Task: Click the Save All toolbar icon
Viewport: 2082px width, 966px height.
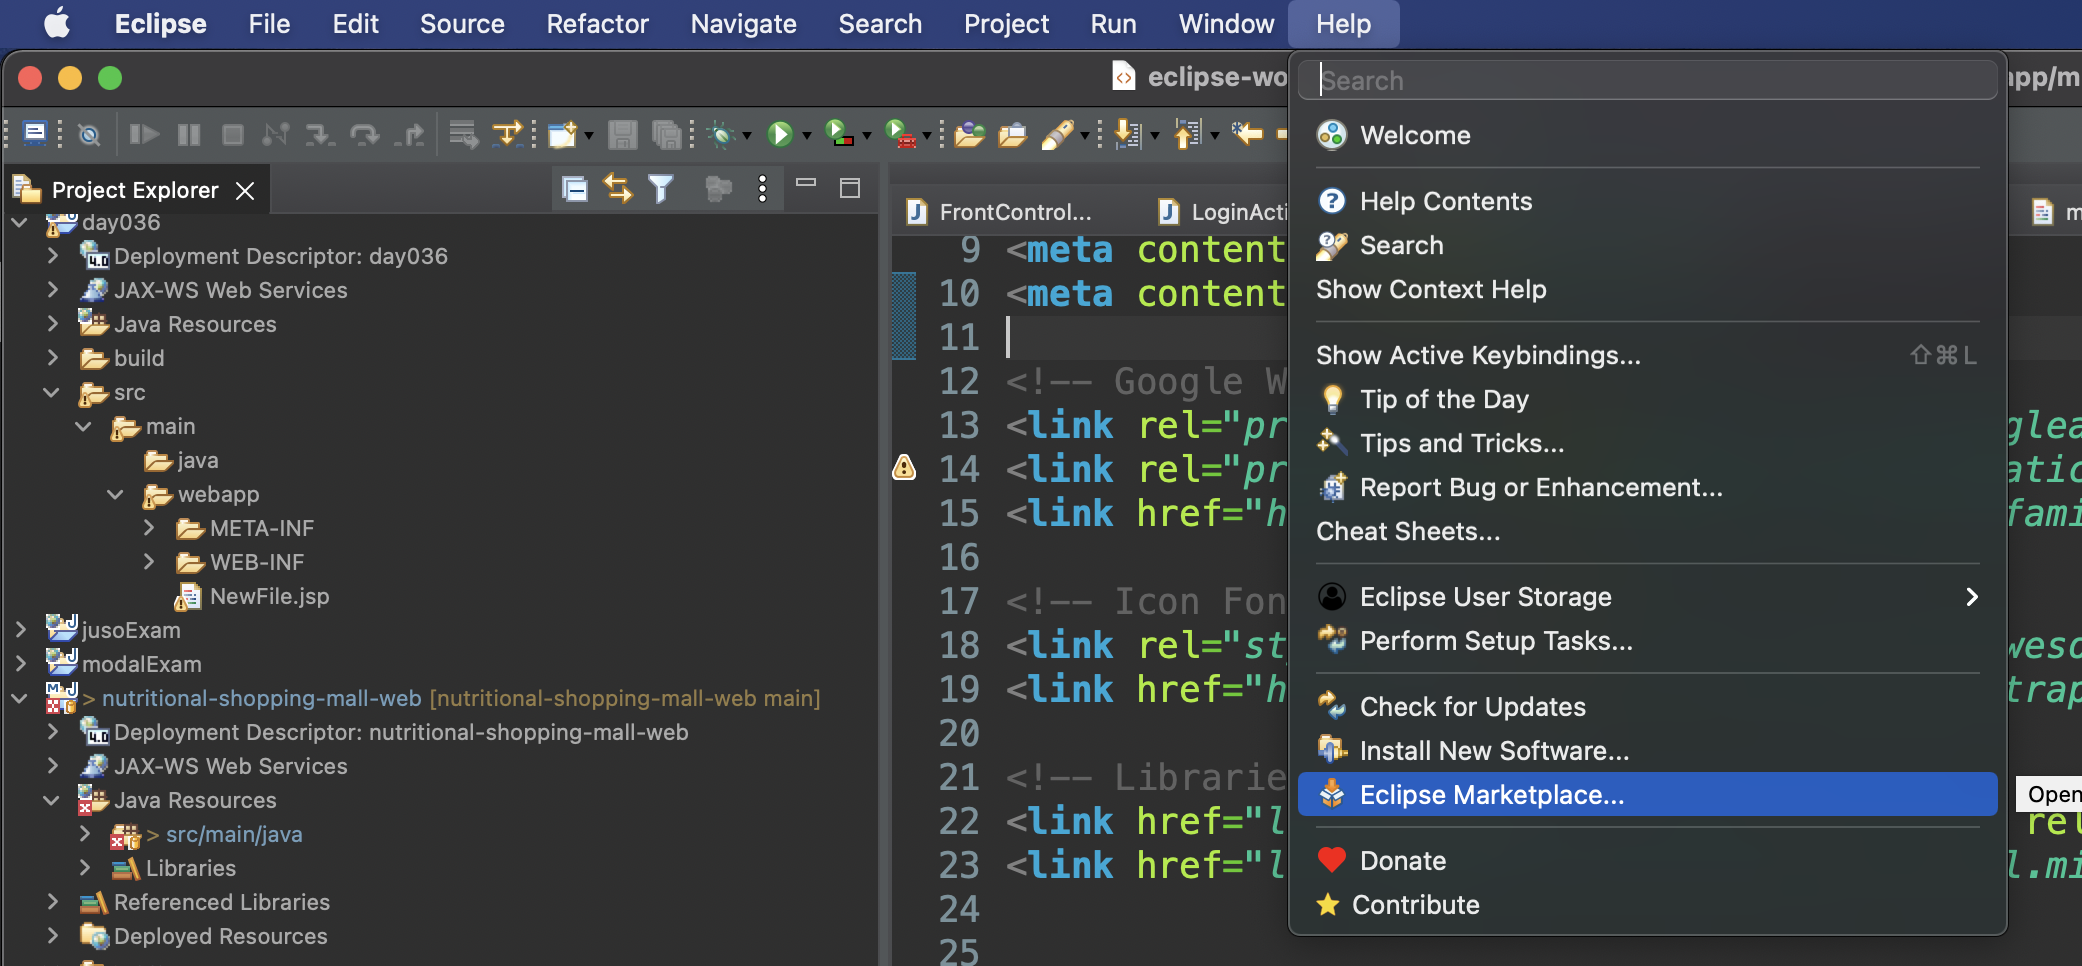Action: click(x=666, y=134)
